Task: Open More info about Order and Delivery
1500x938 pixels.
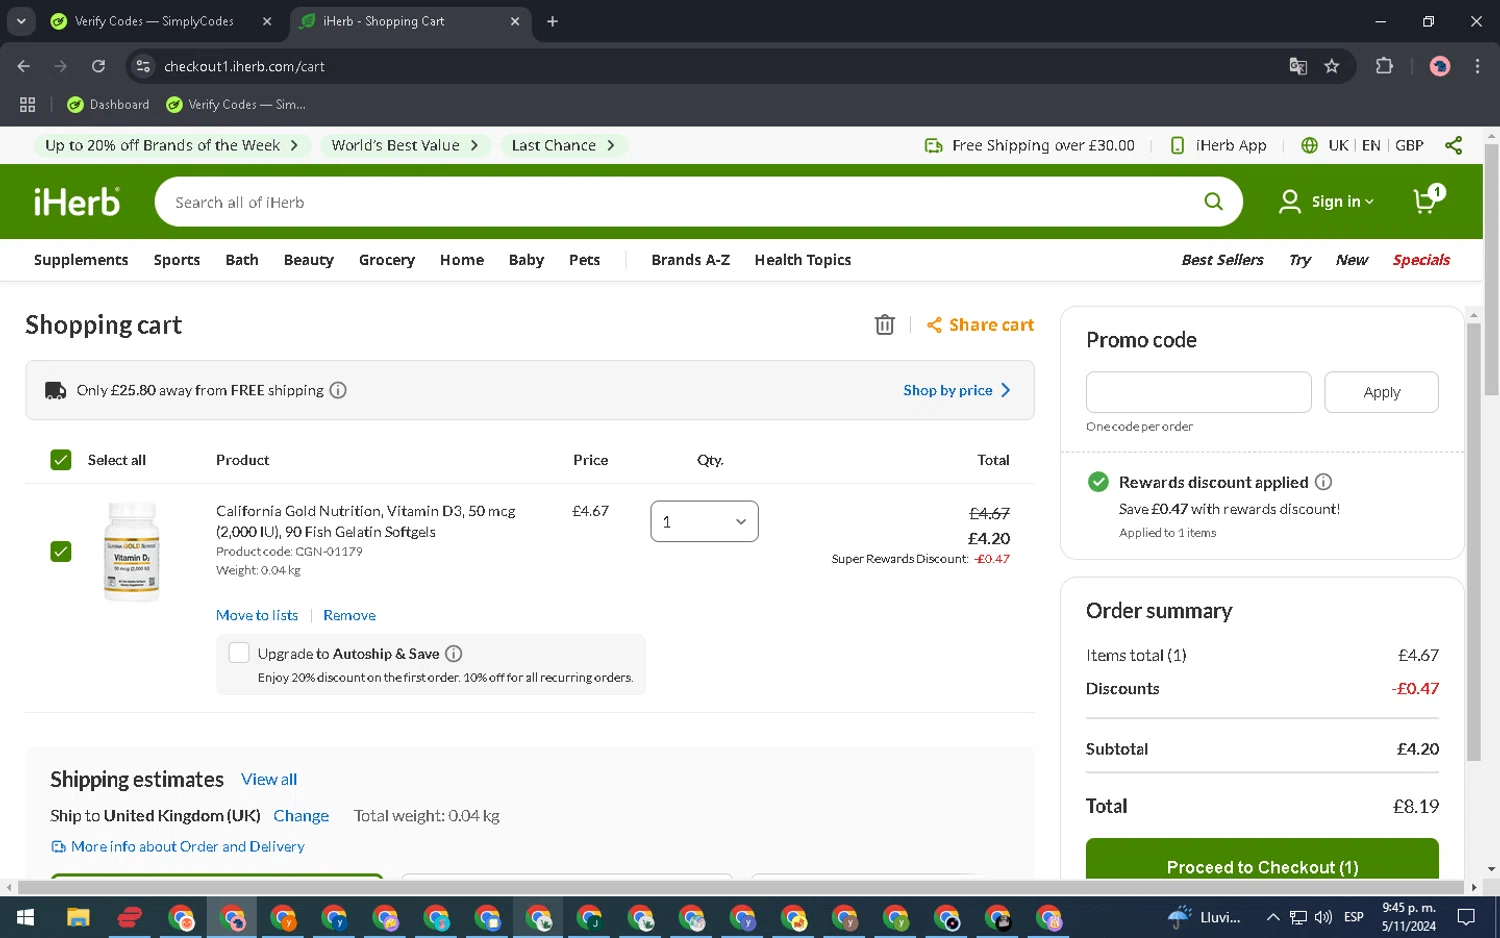Action: click(x=178, y=846)
